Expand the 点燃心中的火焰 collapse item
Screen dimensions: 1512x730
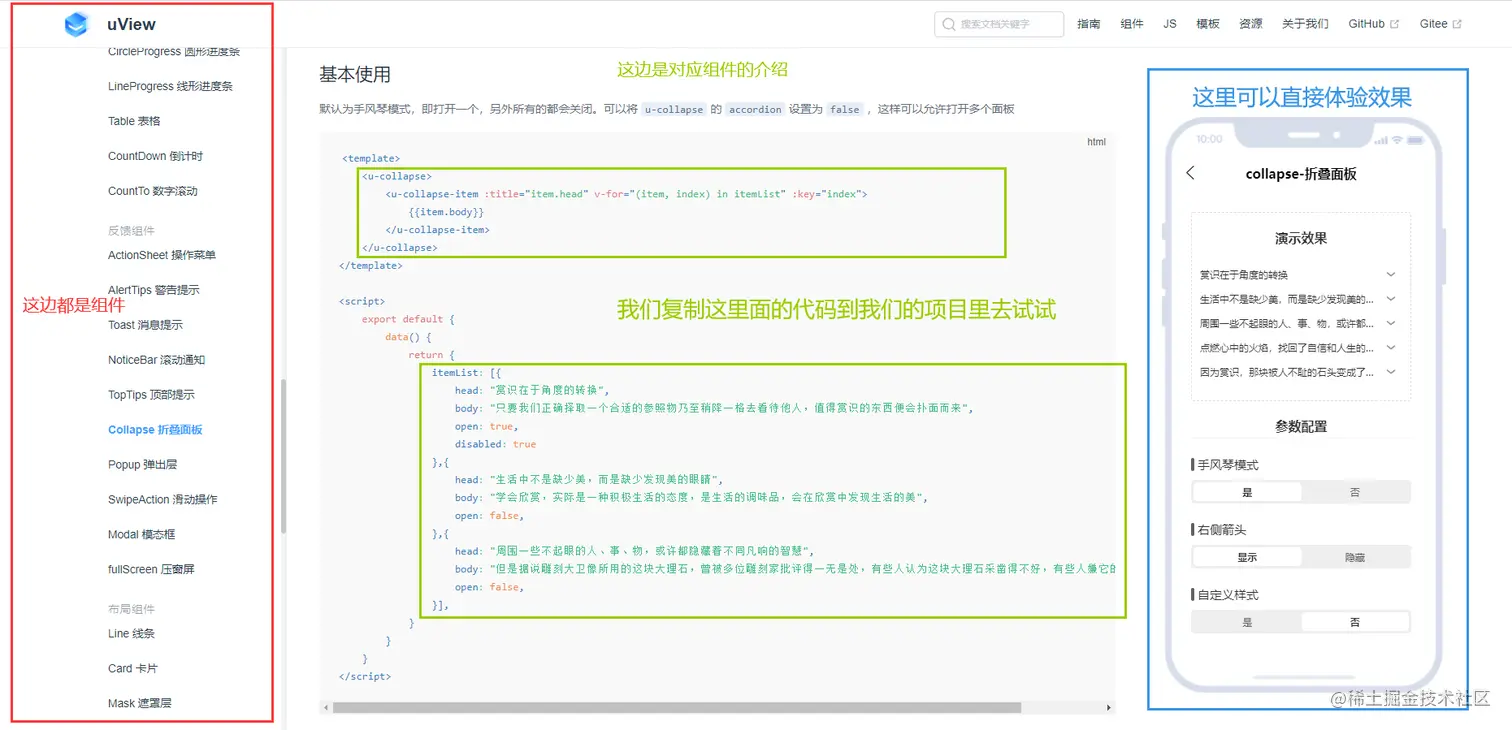[x=1298, y=348]
